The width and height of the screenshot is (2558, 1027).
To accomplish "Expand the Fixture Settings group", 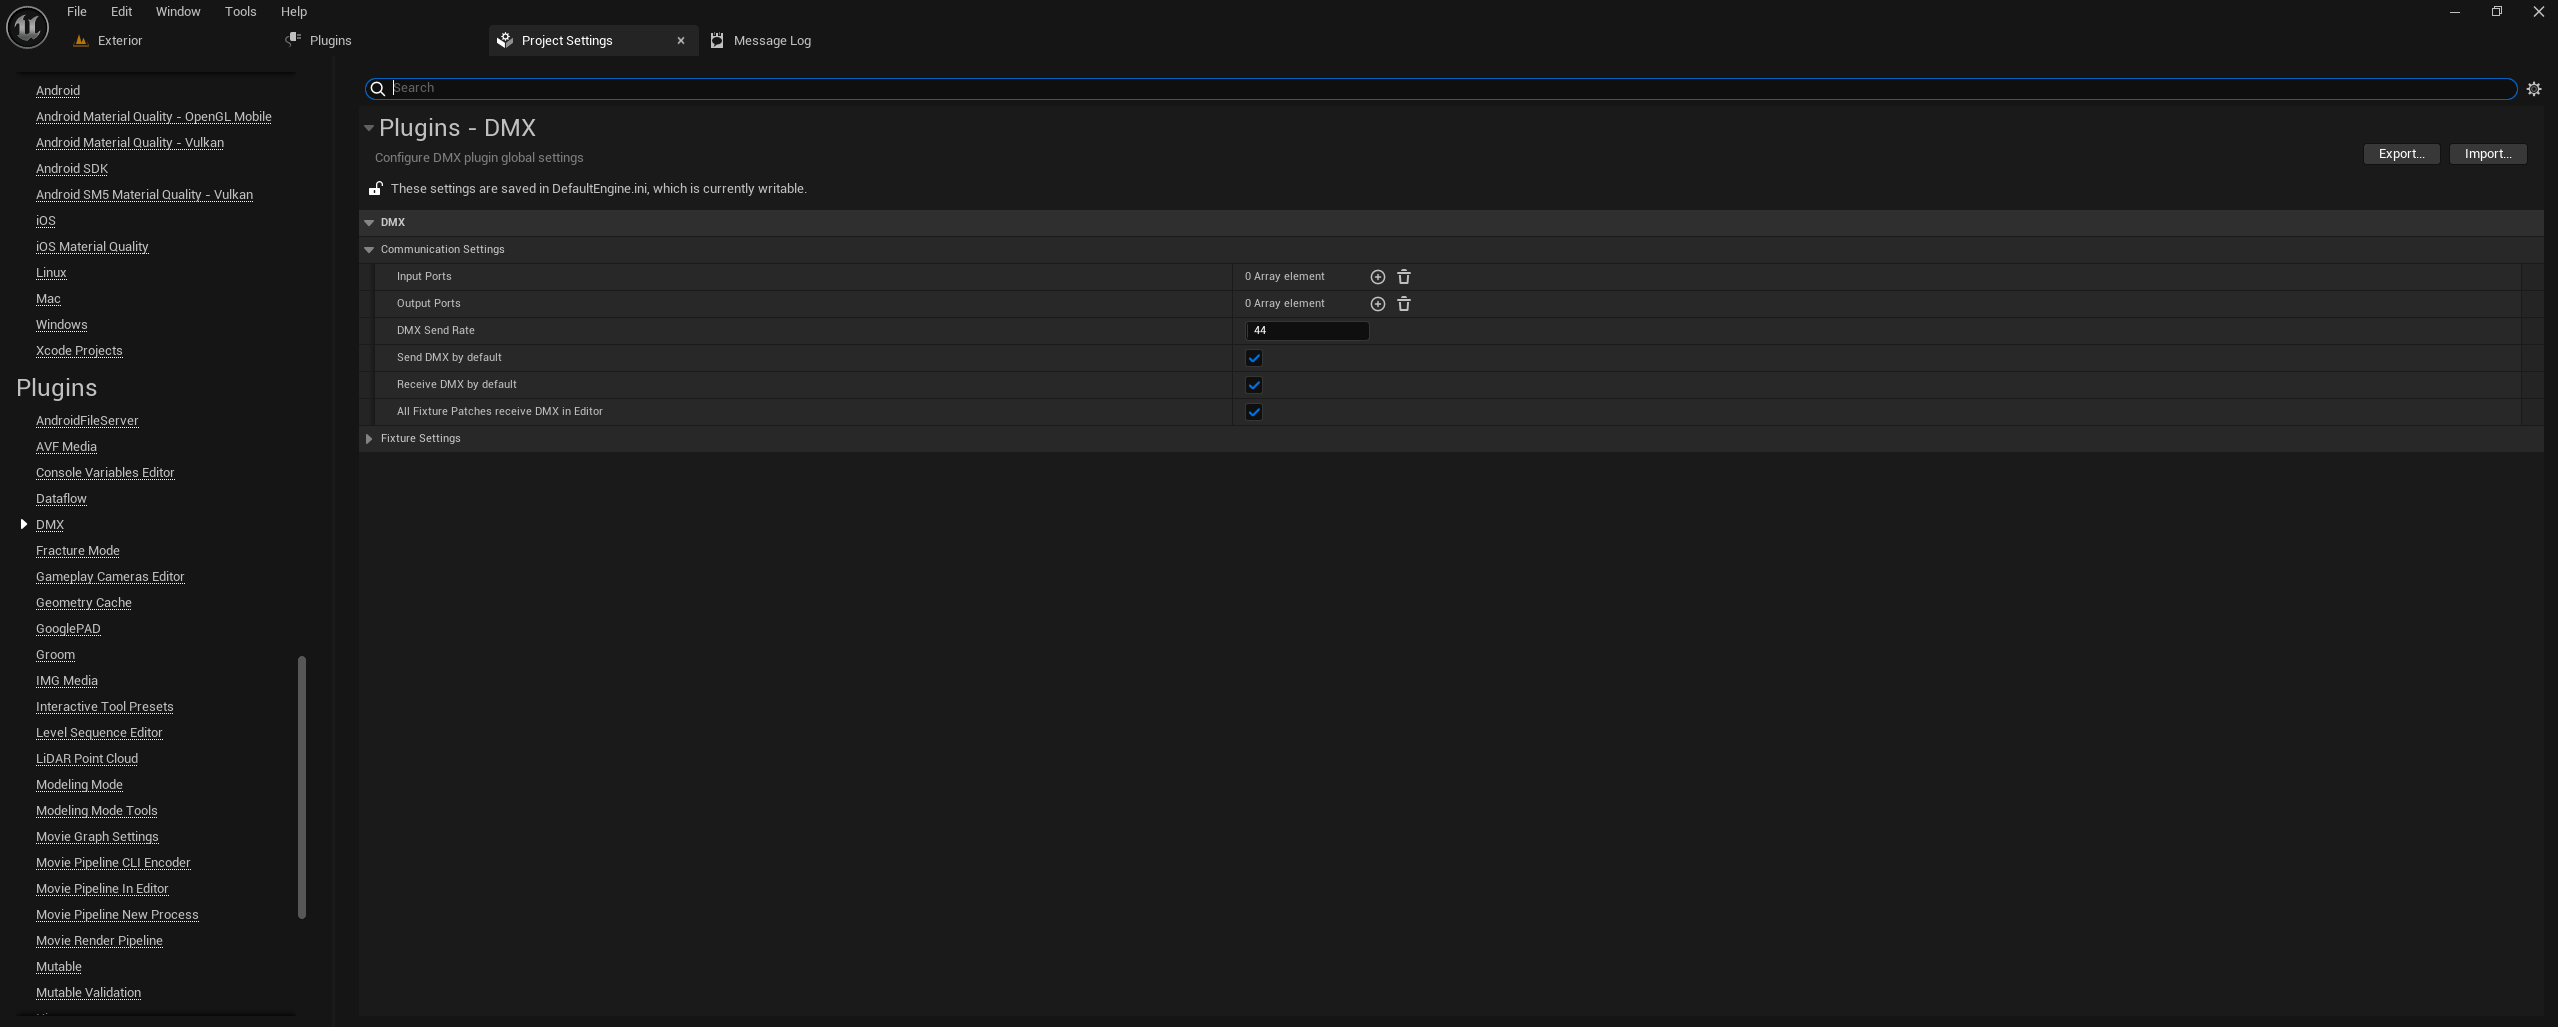I will [x=369, y=439].
